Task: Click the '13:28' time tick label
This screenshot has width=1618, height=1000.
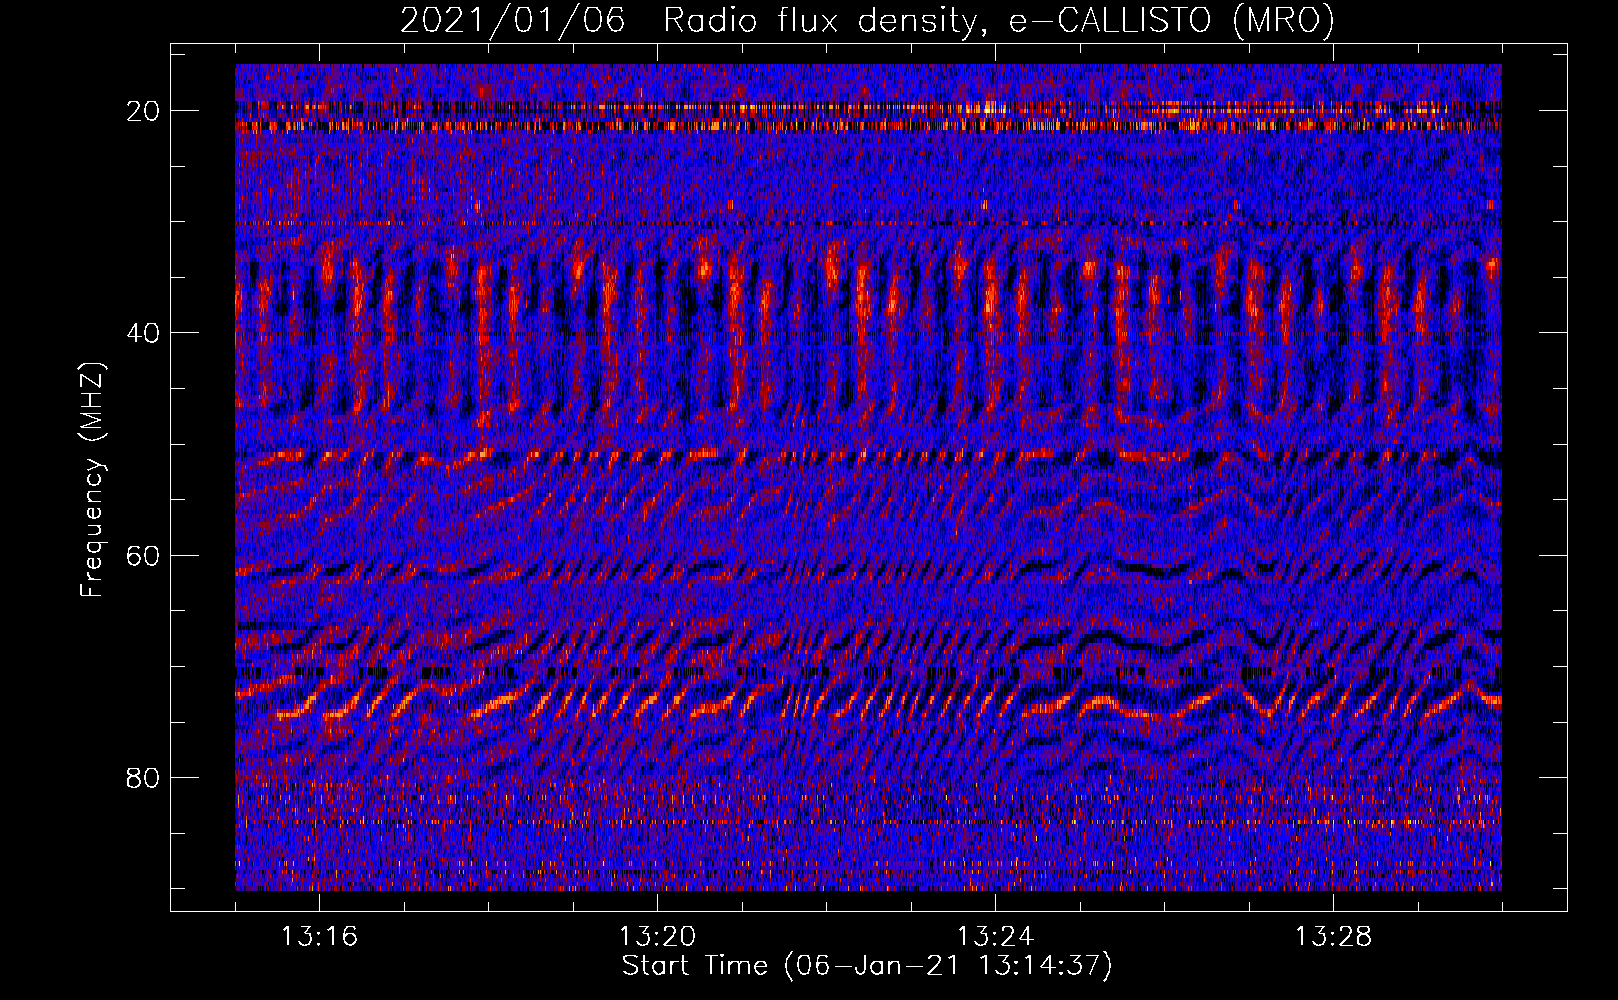Action: [x=1333, y=936]
